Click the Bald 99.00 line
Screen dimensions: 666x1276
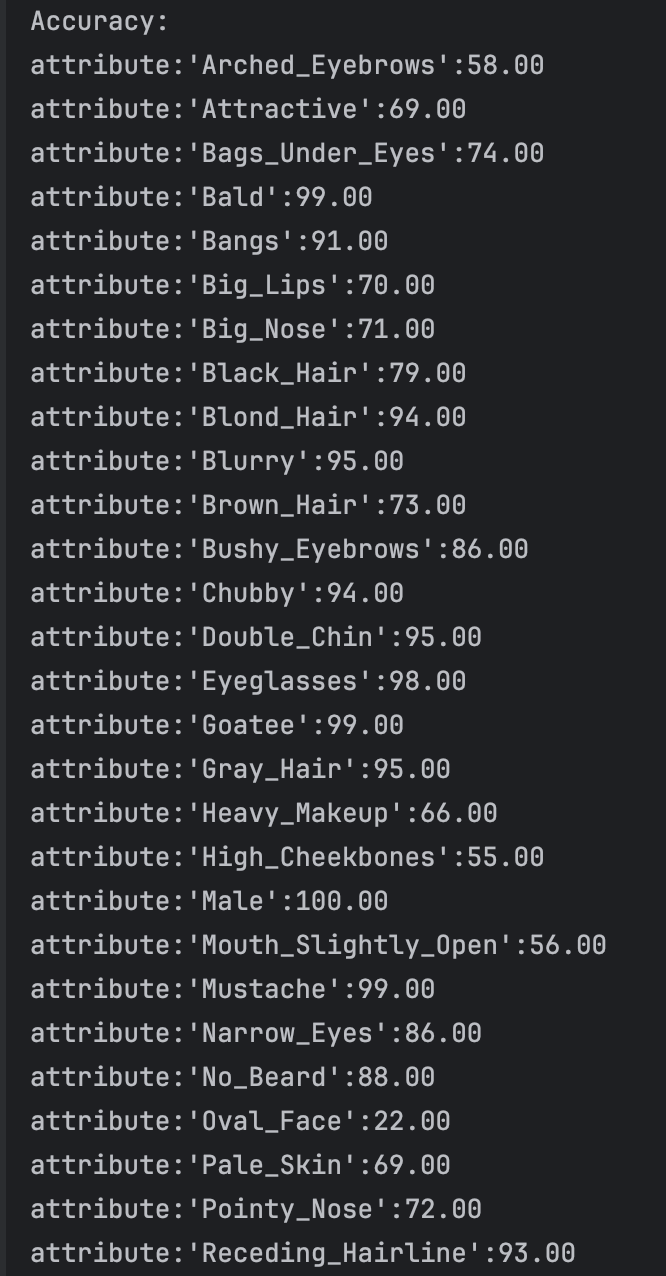pos(201,197)
